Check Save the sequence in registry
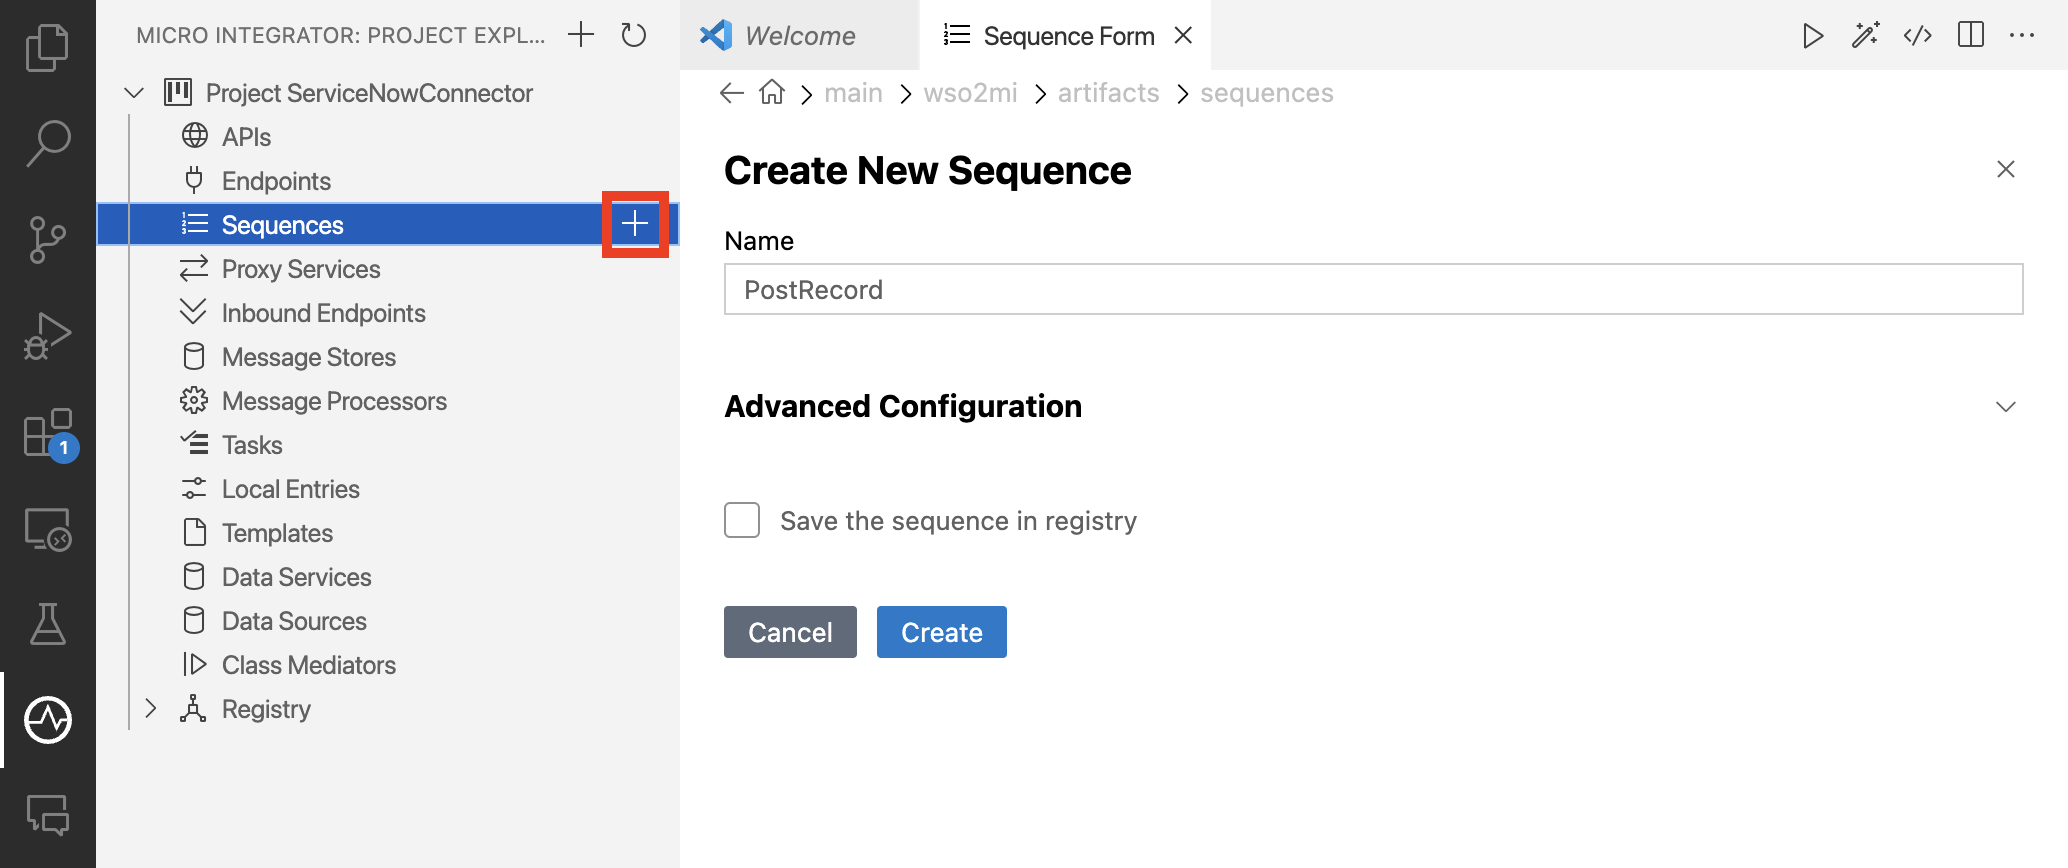2068x868 pixels. click(x=742, y=520)
